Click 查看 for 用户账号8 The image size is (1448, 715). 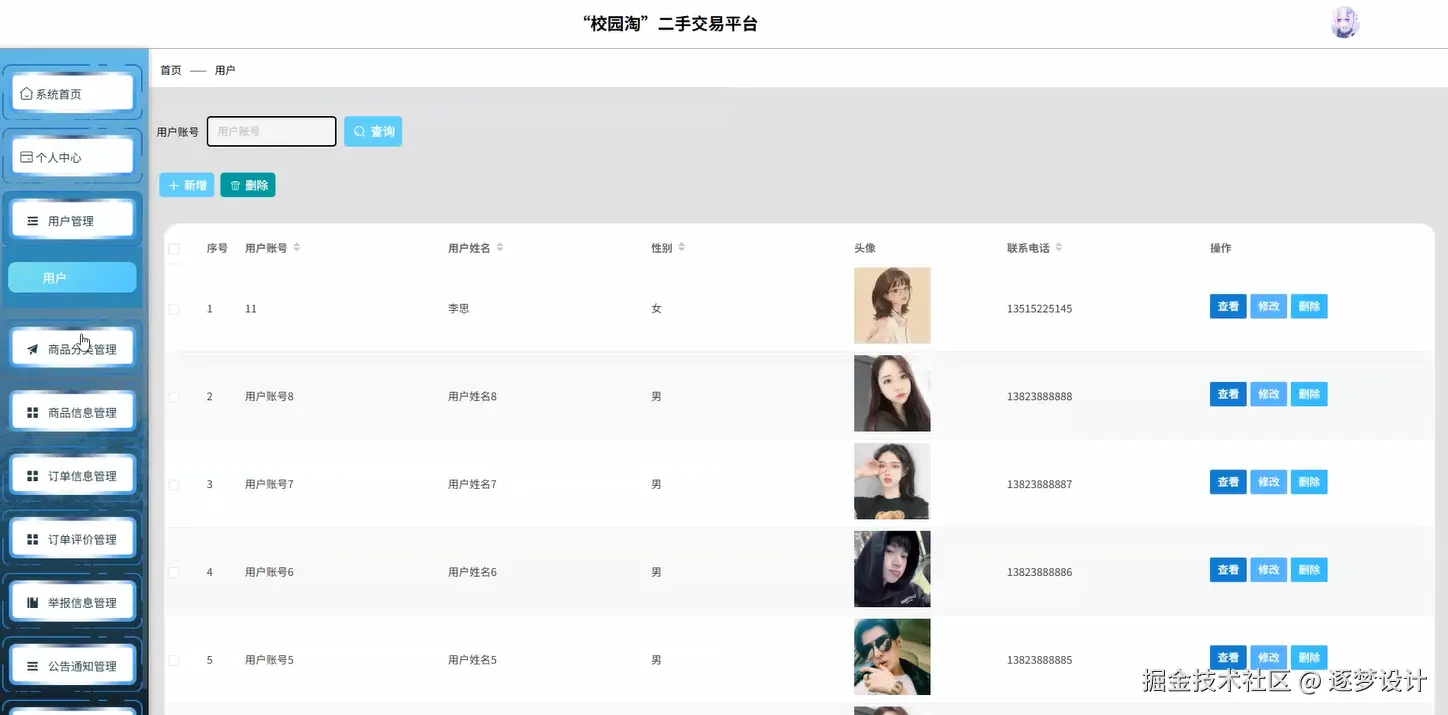point(1228,395)
